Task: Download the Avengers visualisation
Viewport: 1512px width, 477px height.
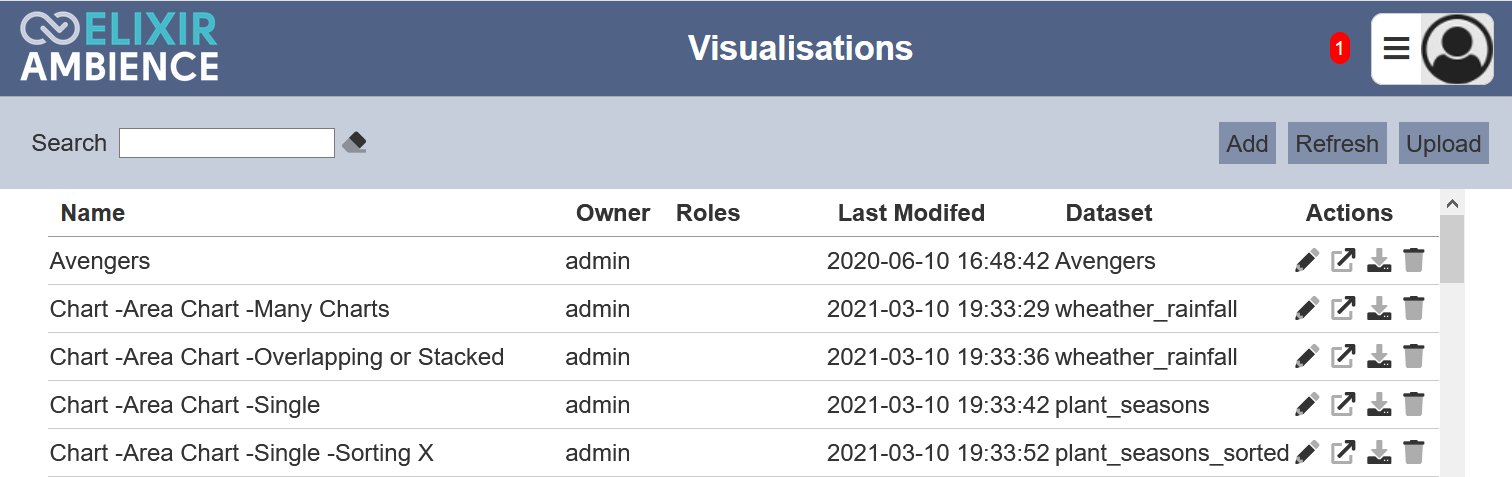Action: click(x=1379, y=261)
